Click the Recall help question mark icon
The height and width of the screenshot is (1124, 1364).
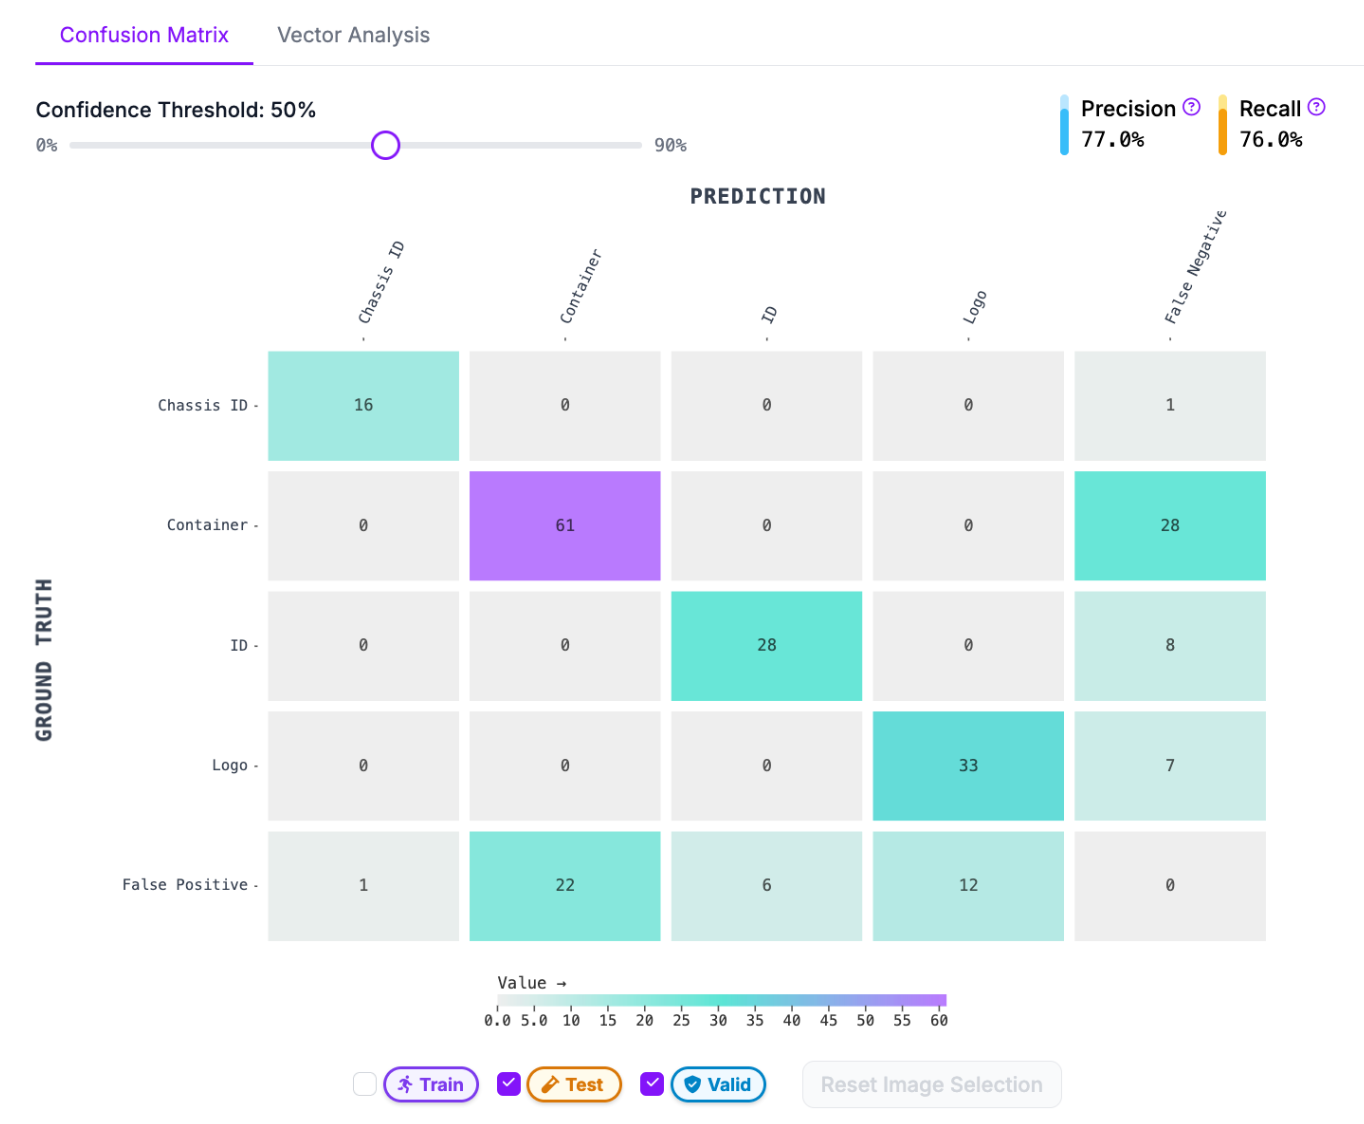pyautogui.click(x=1316, y=107)
